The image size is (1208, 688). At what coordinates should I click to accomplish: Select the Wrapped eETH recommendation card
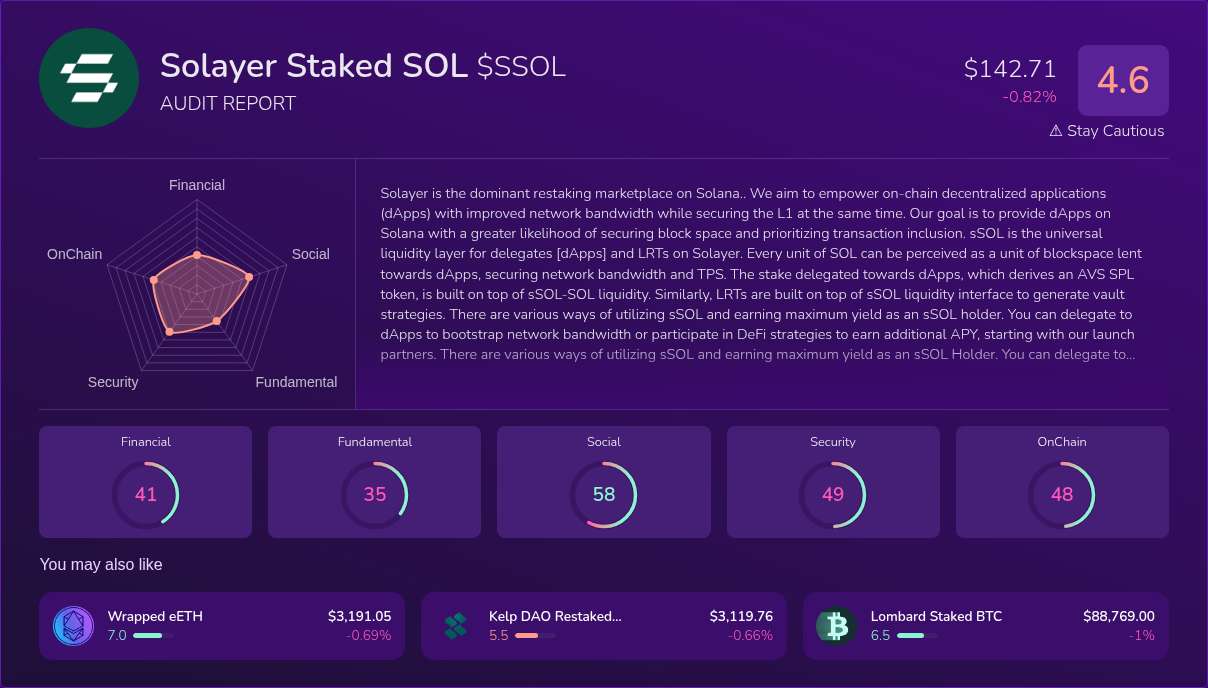coord(221,625)
